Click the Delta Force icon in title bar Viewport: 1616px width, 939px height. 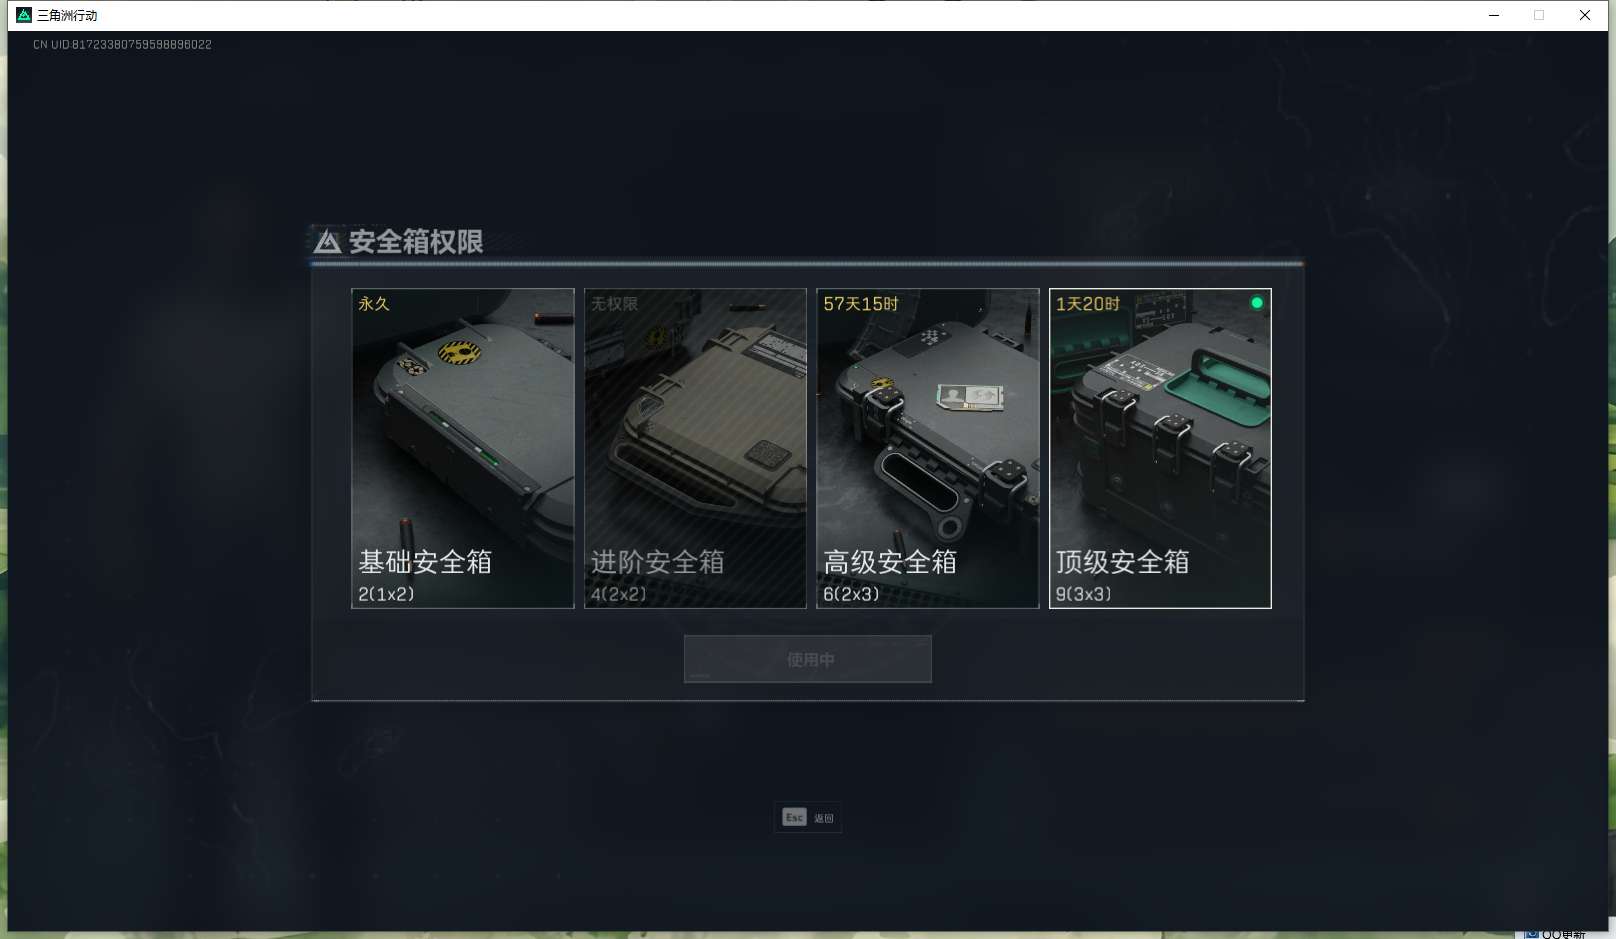click(x=24, y=15)
